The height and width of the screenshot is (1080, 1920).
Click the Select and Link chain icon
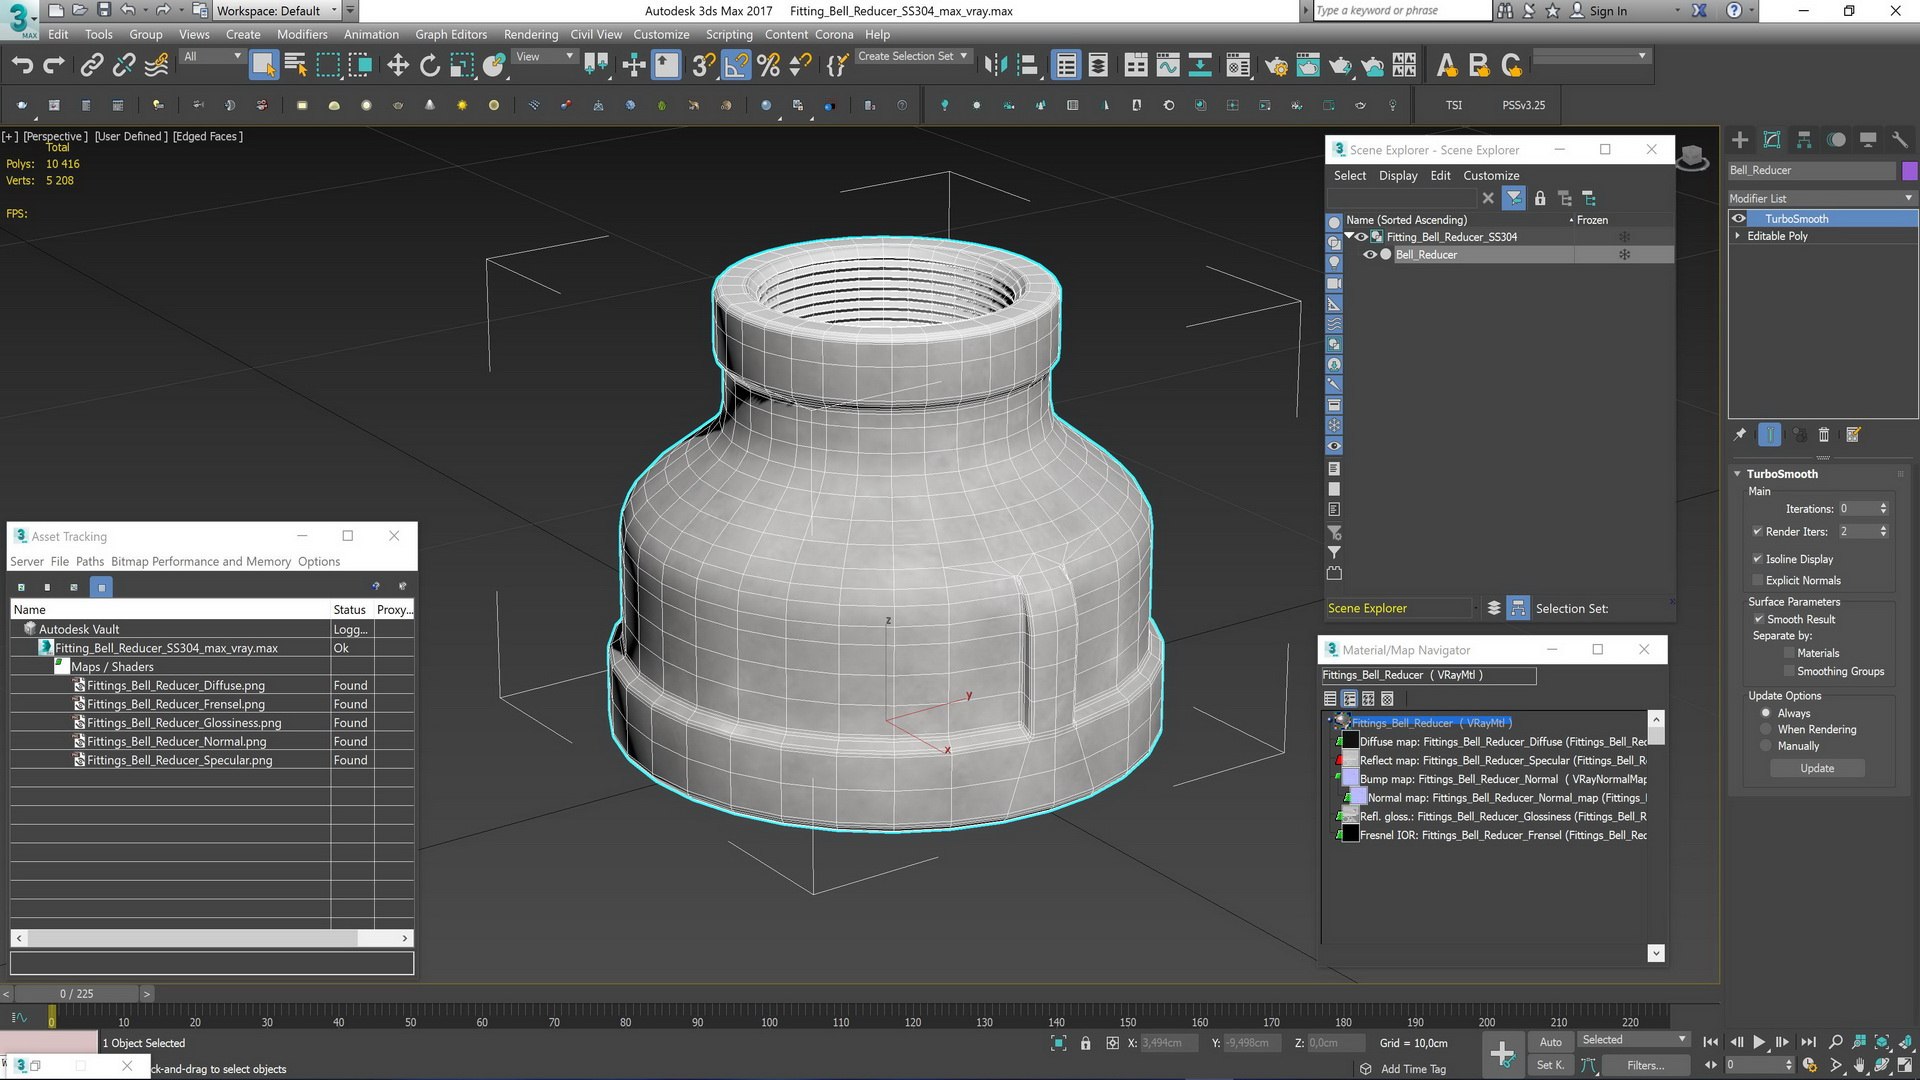pos(92,66)
